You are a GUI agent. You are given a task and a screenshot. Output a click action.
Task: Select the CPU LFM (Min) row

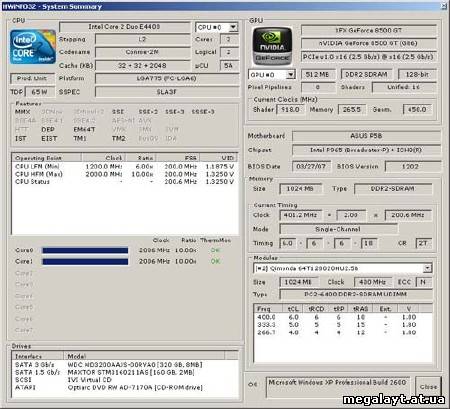[x=125, y=166]
